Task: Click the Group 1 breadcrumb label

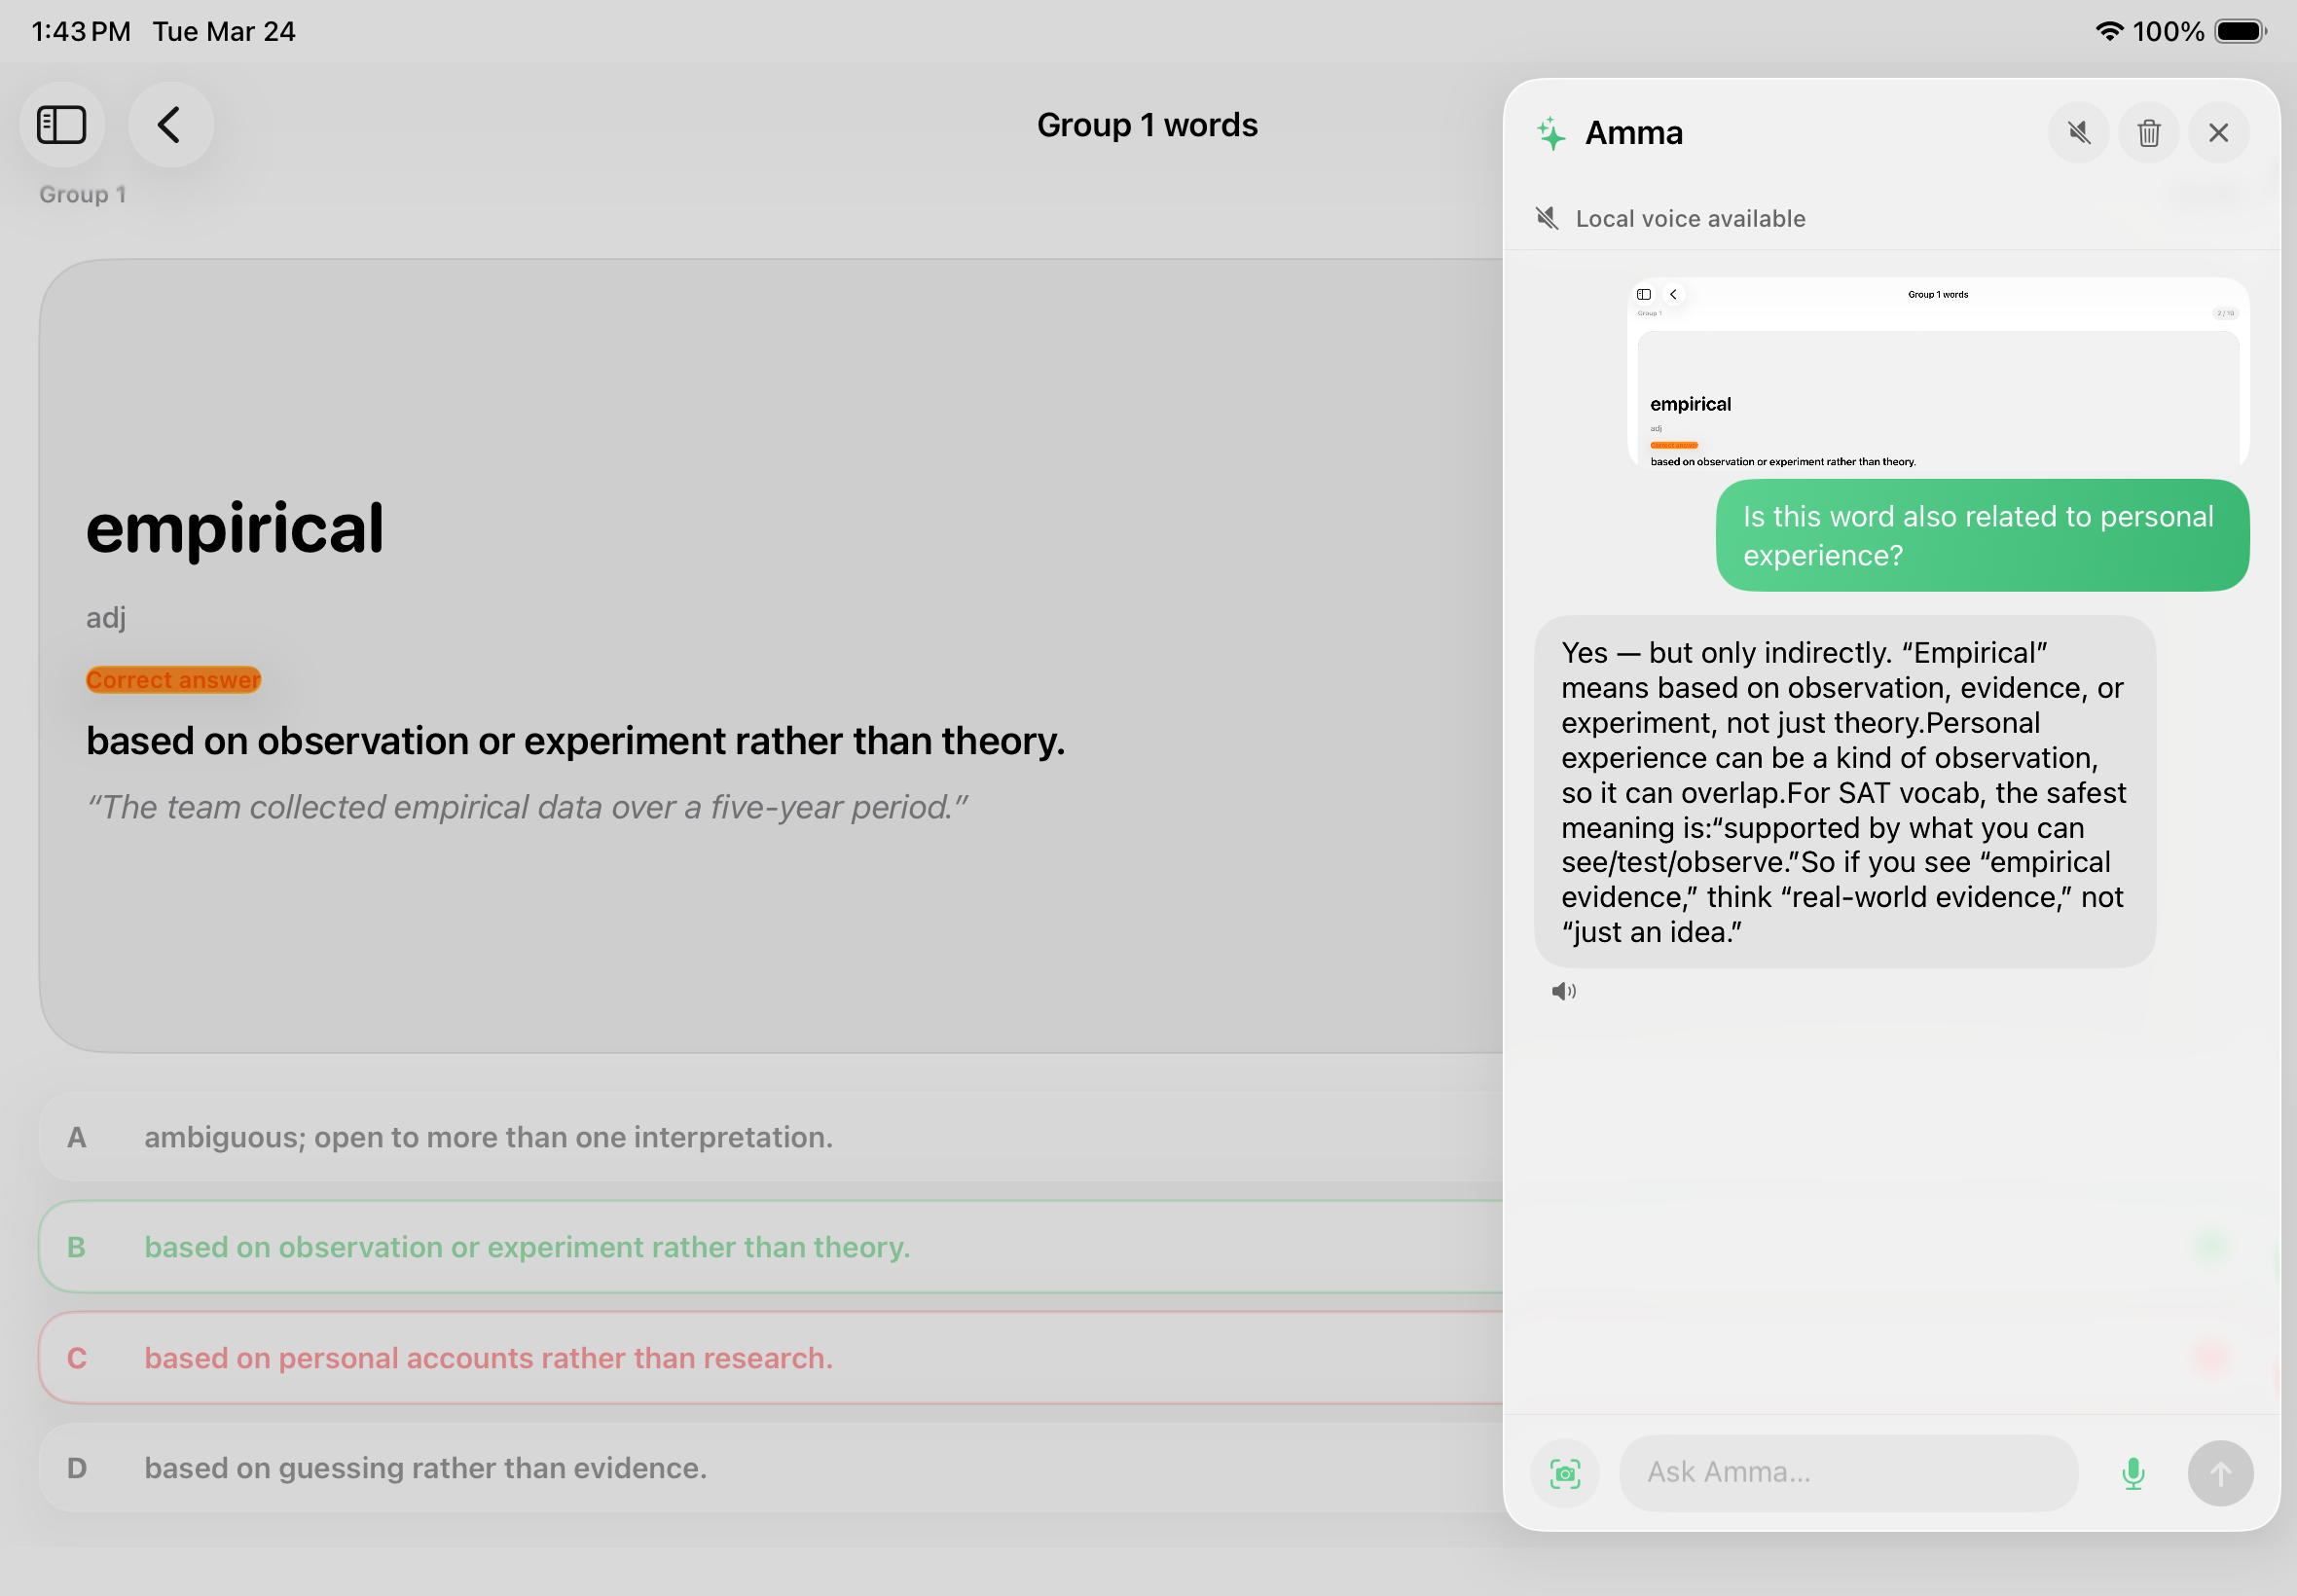Action: (x=82, y=194)
